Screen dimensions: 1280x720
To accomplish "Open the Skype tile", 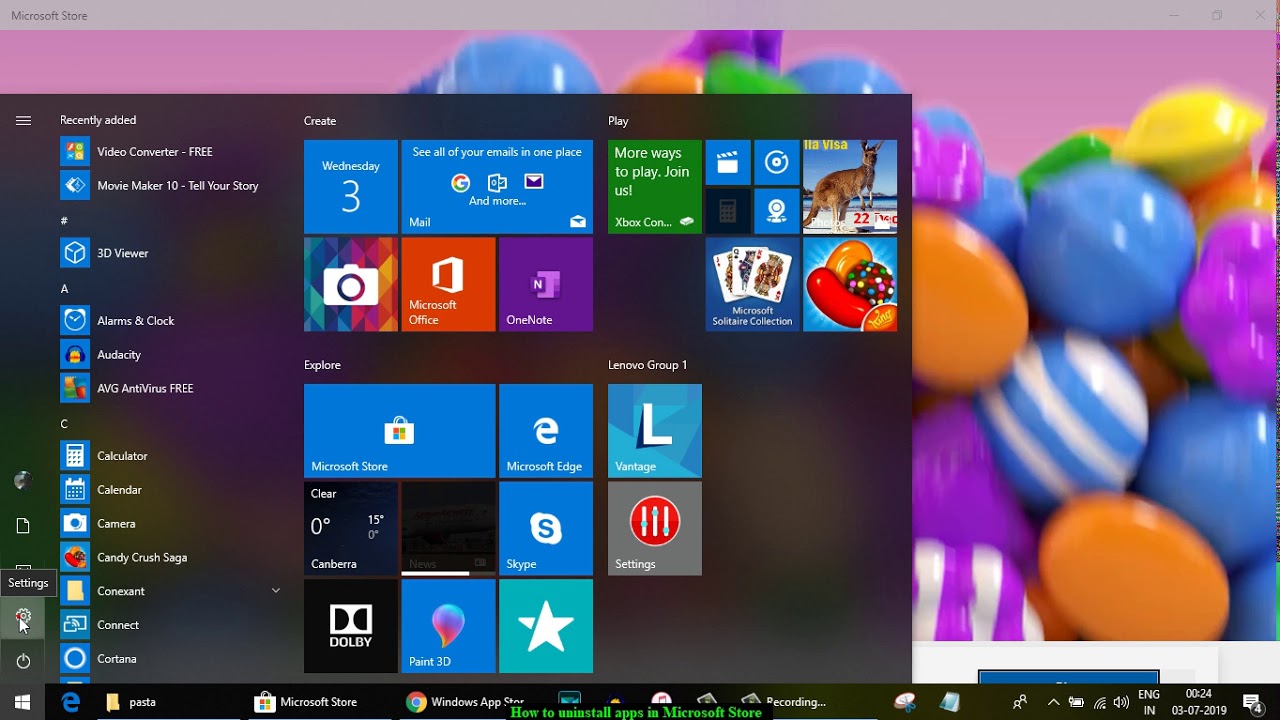I will 546,529.
